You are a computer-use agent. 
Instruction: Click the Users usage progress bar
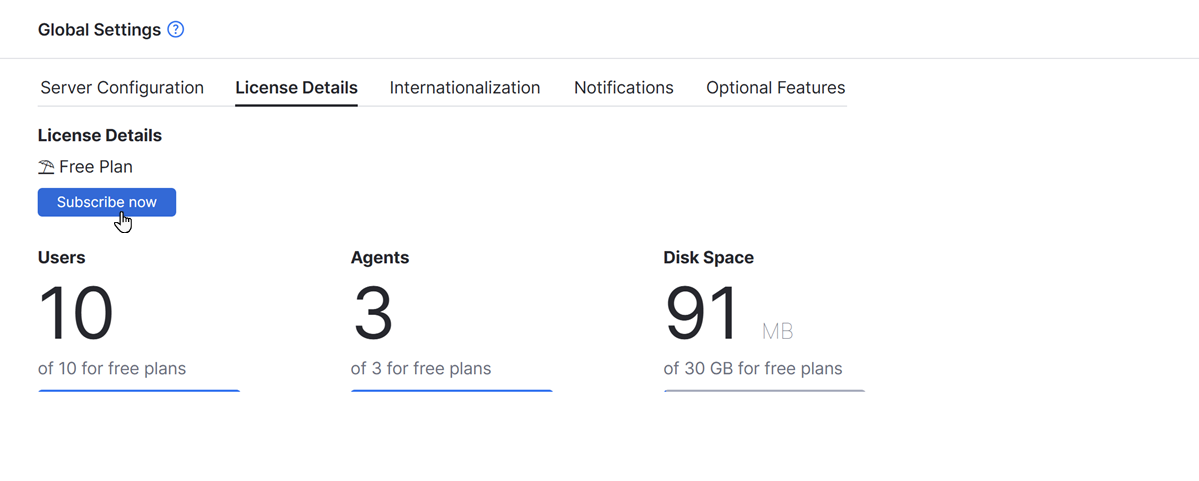coord(139,391)
